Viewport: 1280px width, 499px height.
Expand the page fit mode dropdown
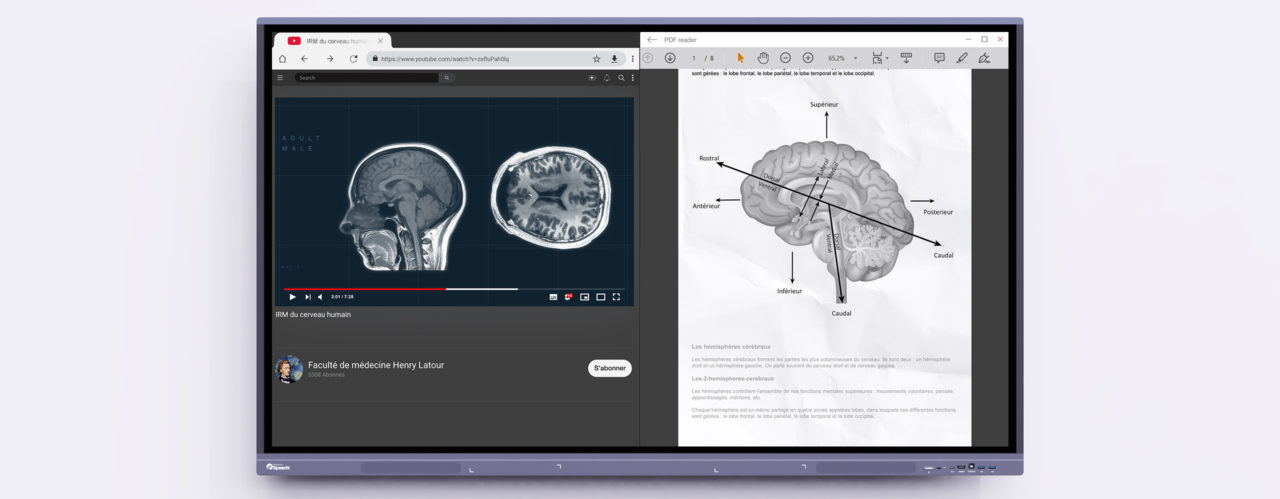[x=879, y=58]
